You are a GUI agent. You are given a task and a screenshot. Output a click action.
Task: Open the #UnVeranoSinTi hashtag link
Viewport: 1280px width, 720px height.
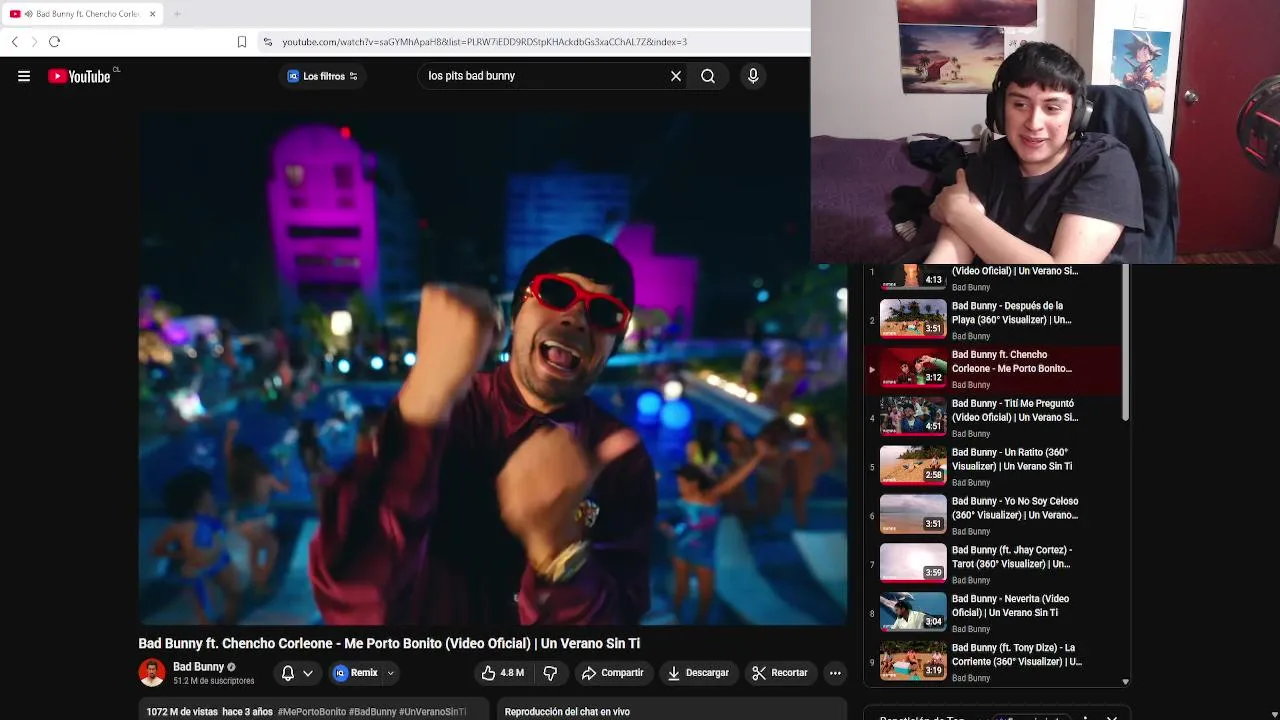pyautogui.click(x=432, y=712)
